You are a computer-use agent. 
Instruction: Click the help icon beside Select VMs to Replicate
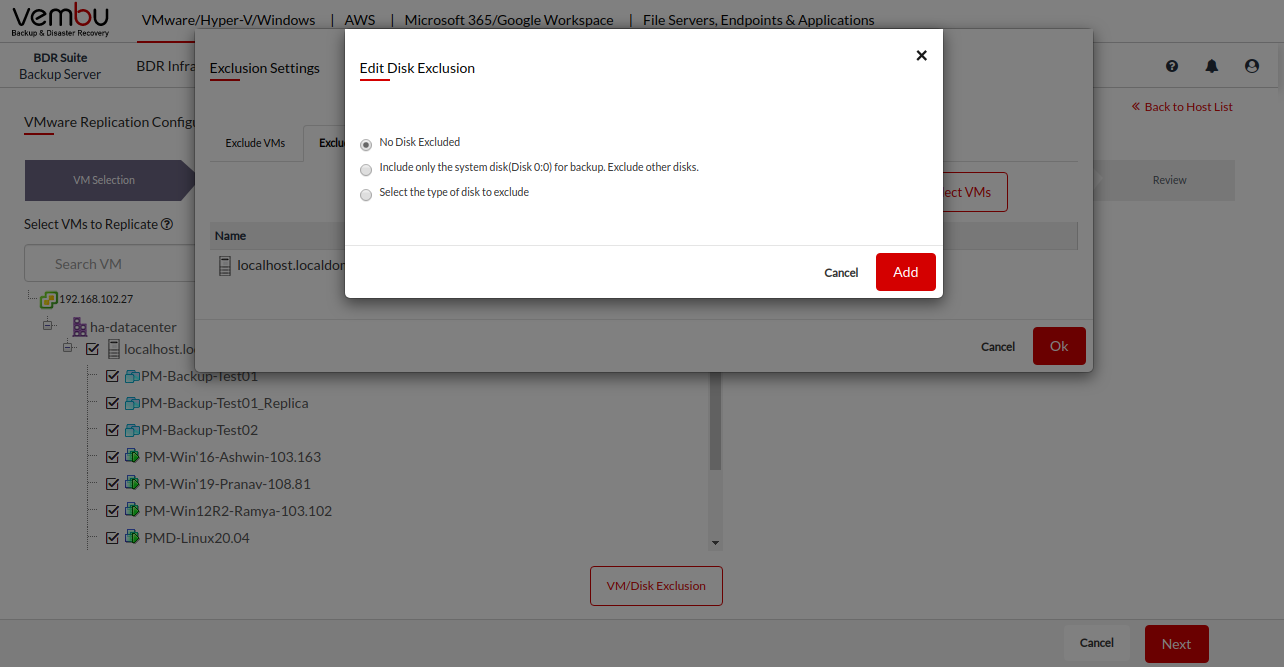167,225
